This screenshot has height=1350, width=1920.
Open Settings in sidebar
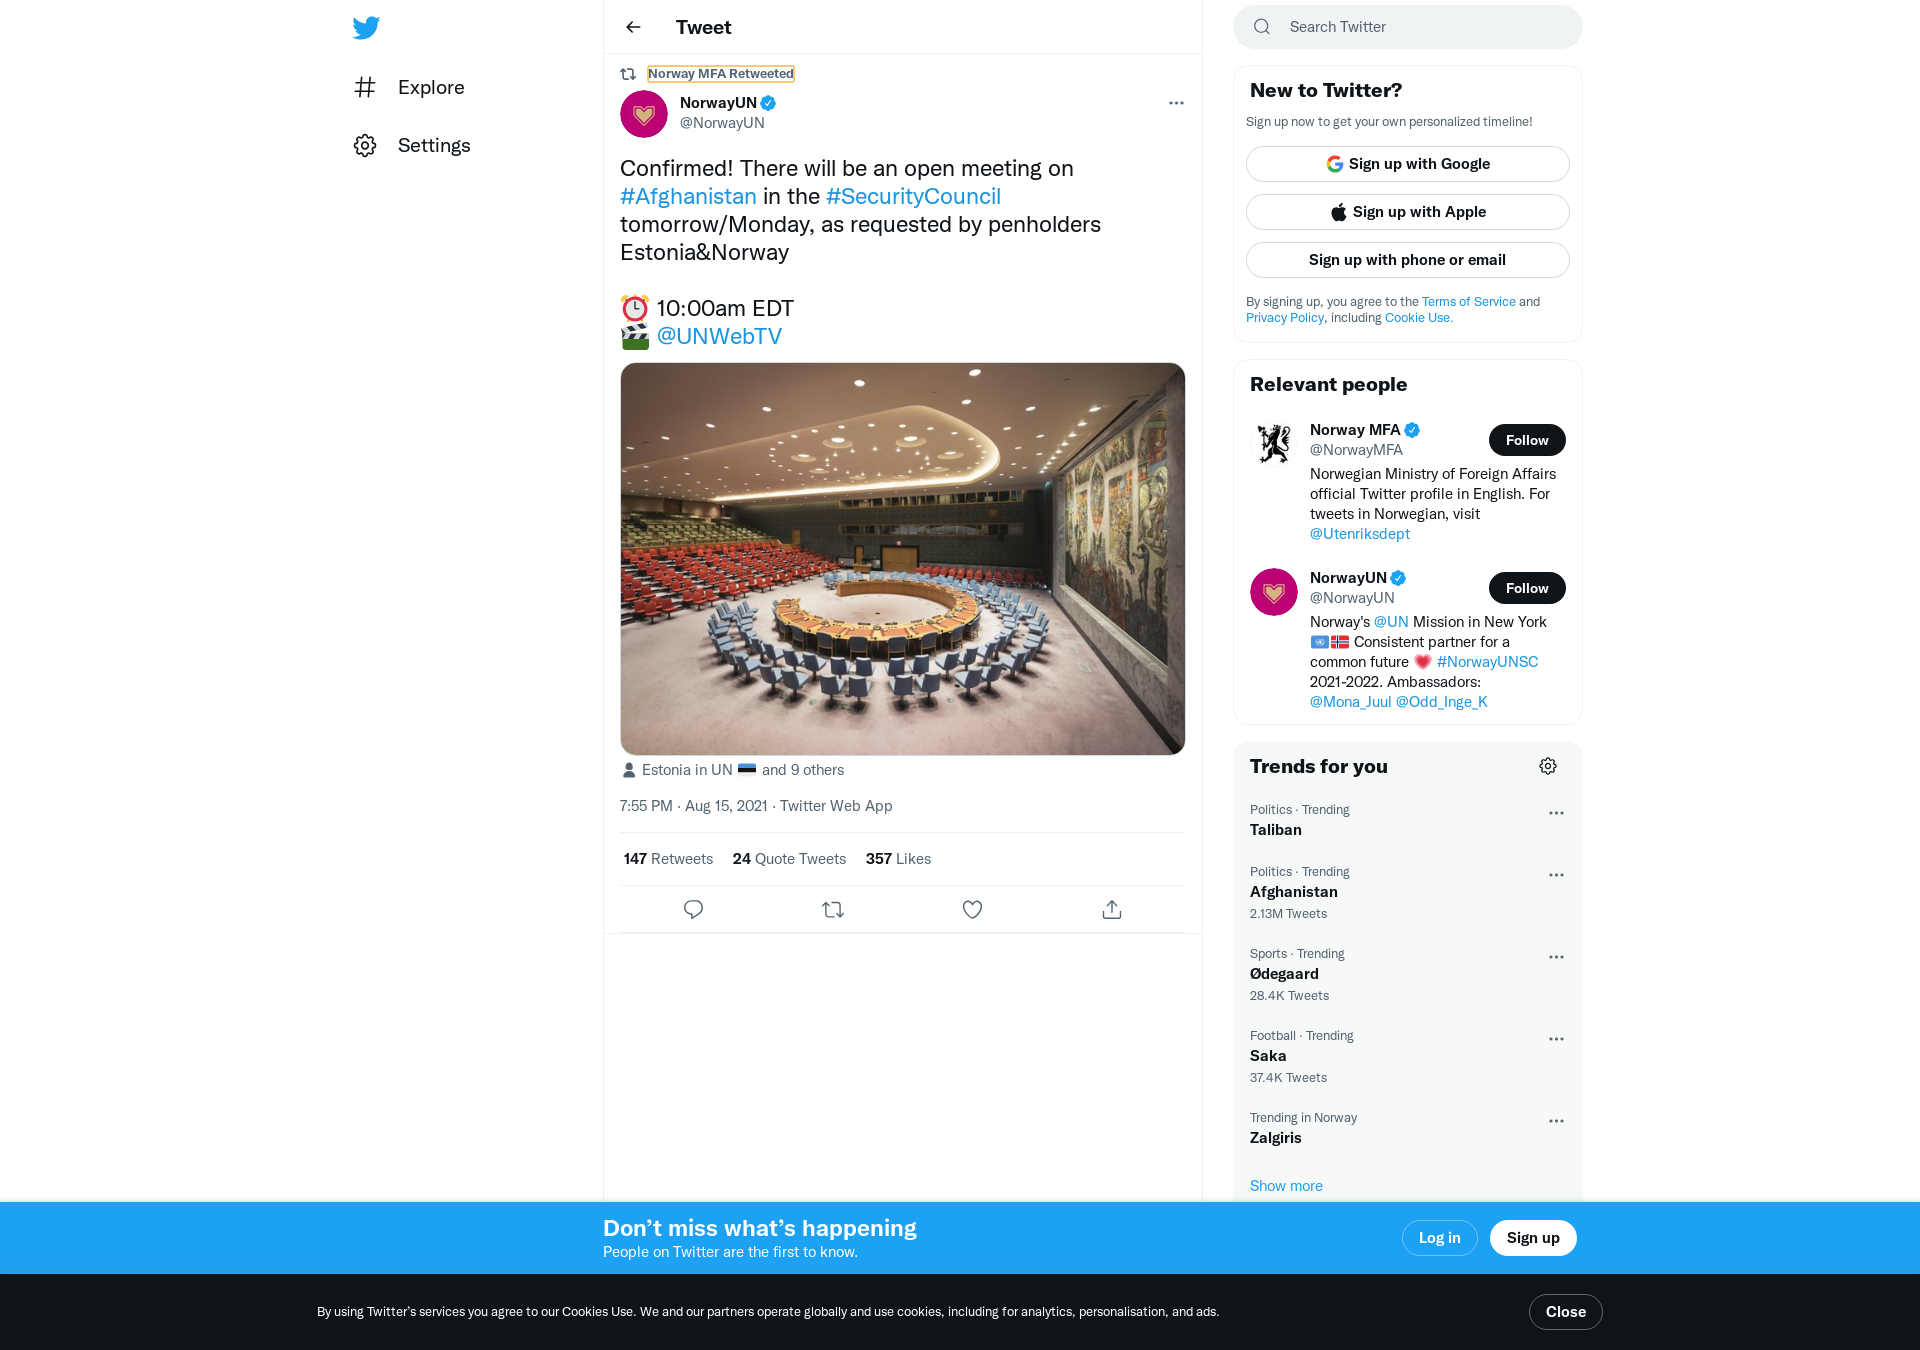tap(412, 145)
